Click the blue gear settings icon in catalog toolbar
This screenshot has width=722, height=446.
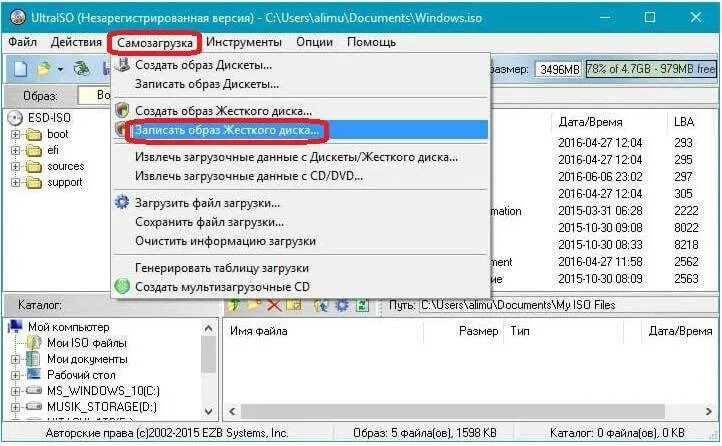(342, 305)
